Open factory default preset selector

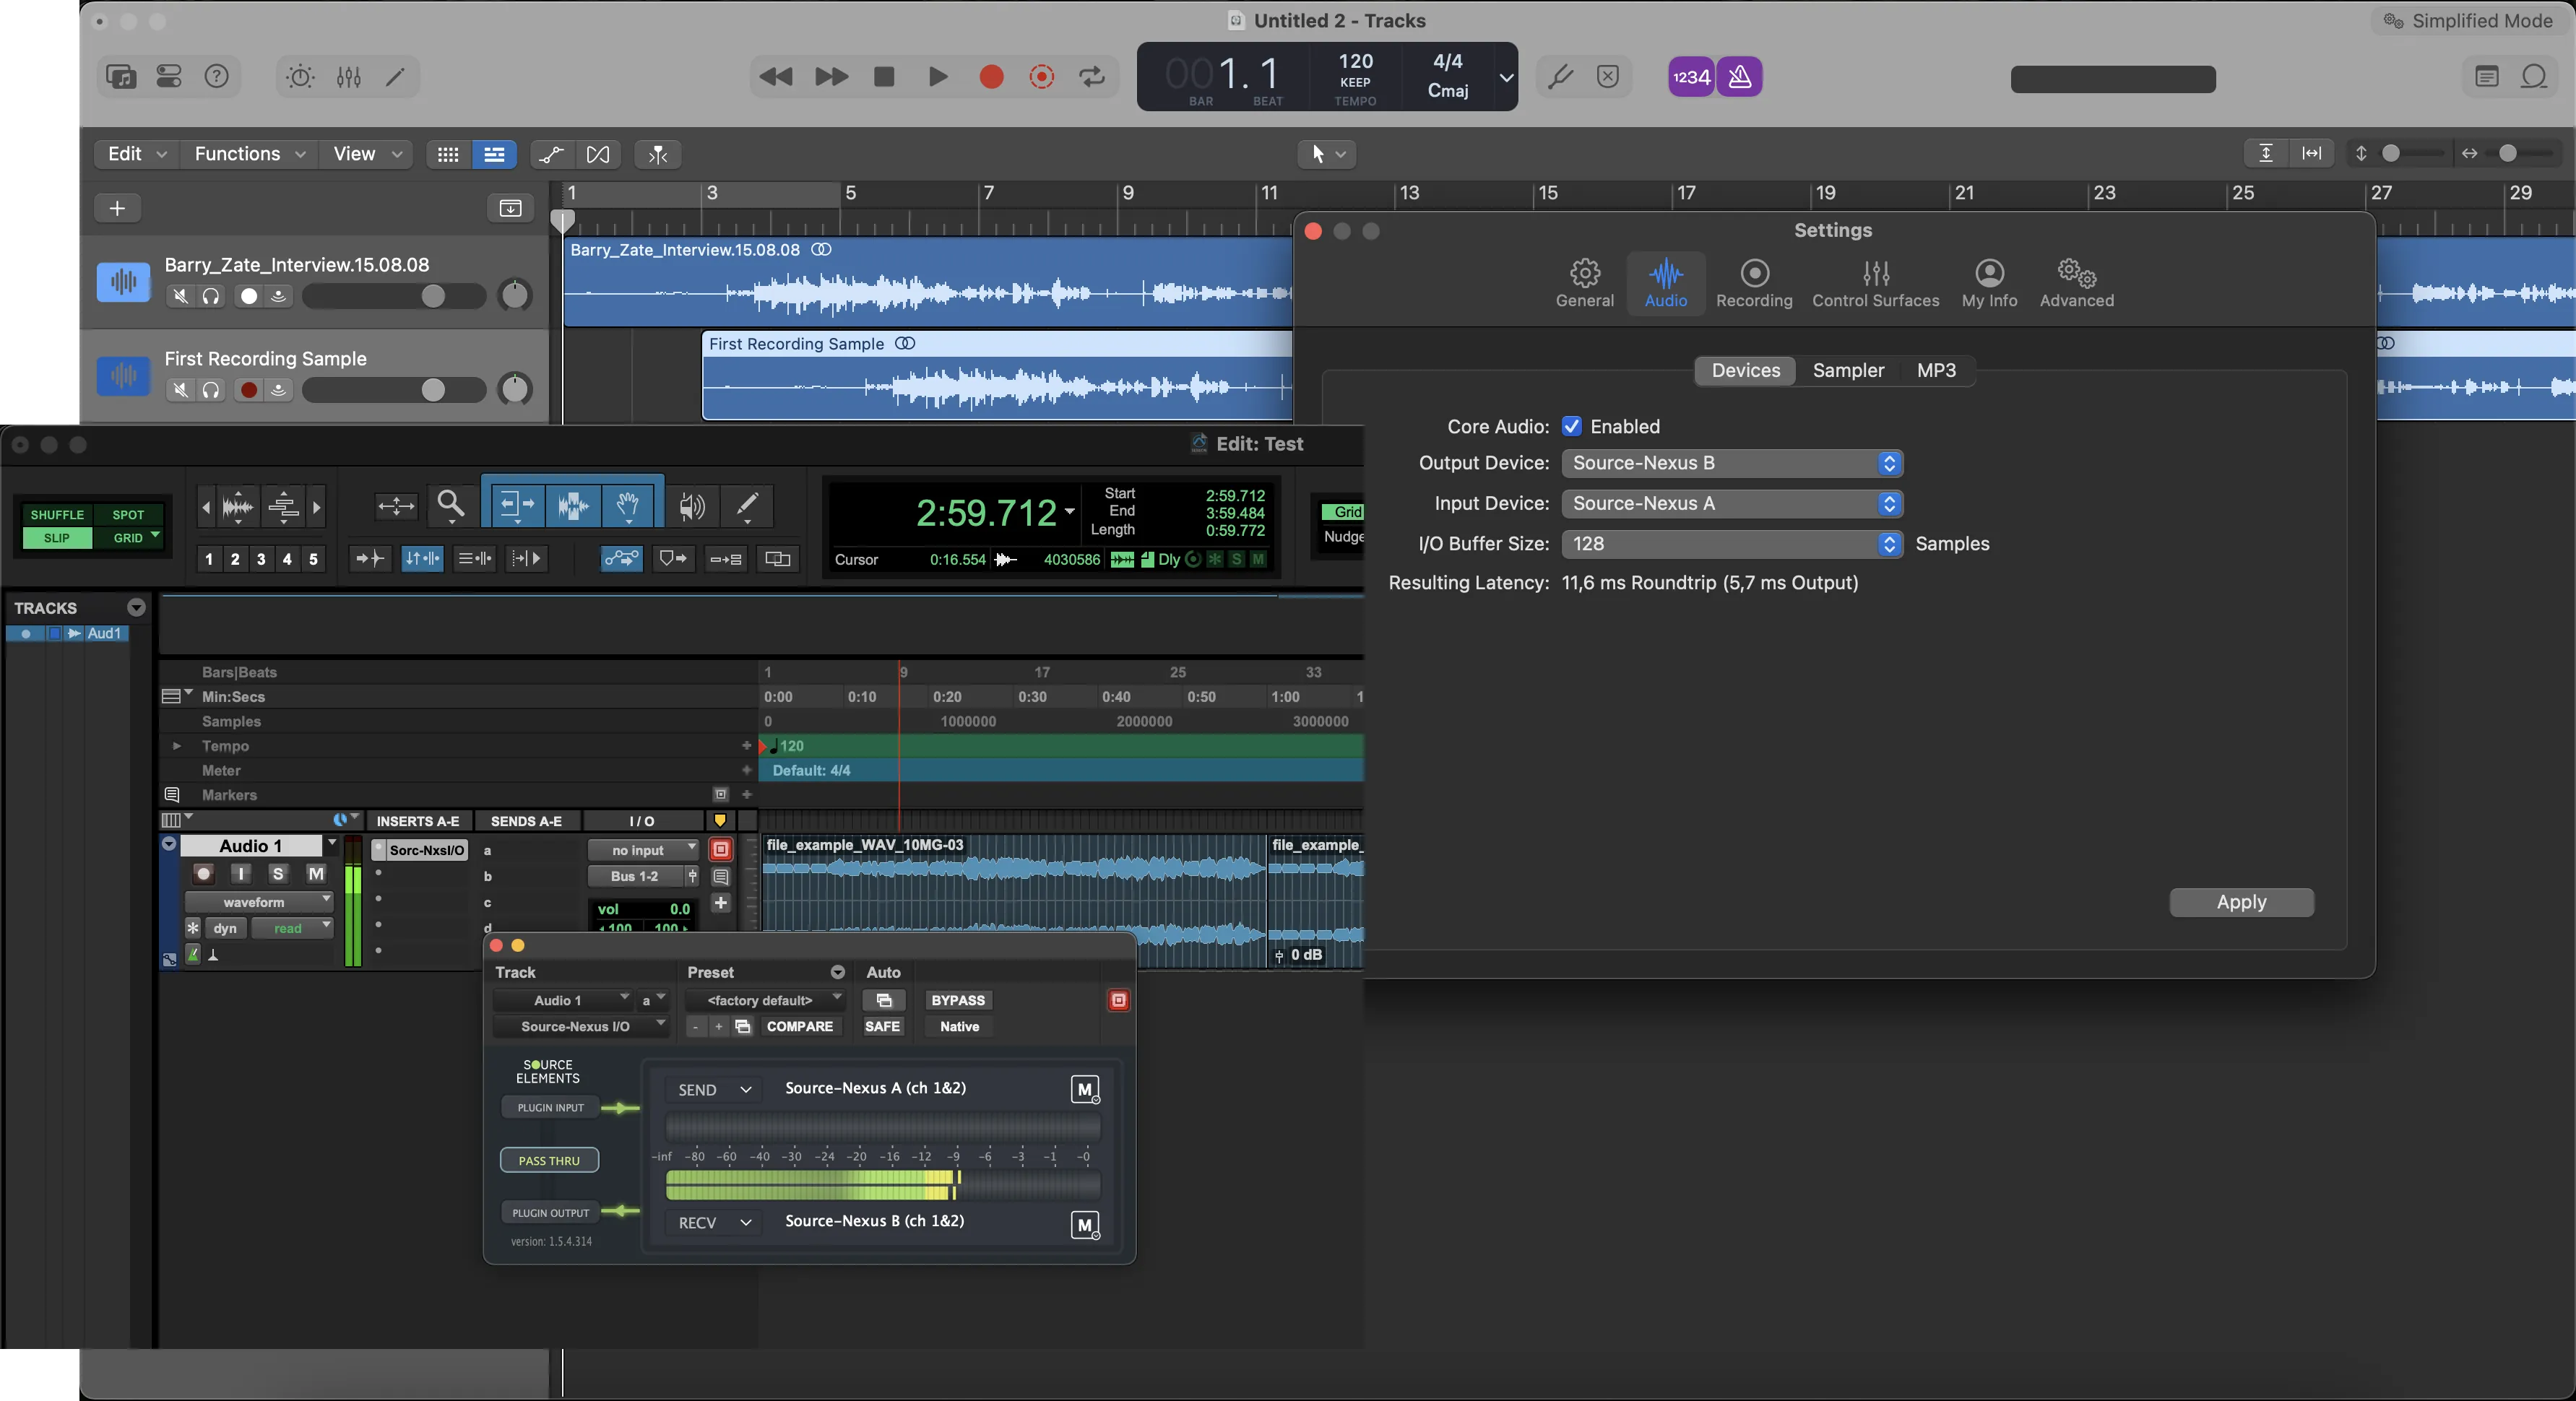(x=765, y=1000)
